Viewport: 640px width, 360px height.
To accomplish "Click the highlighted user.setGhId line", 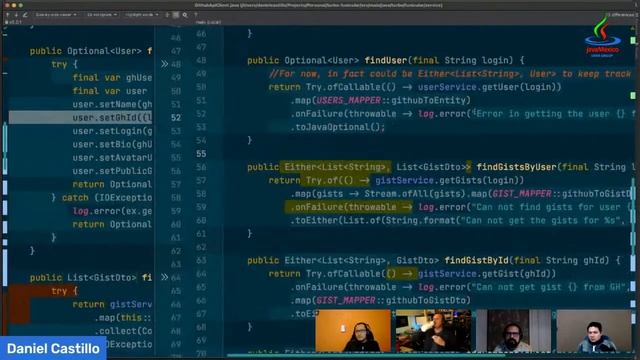I will [80, 118].
